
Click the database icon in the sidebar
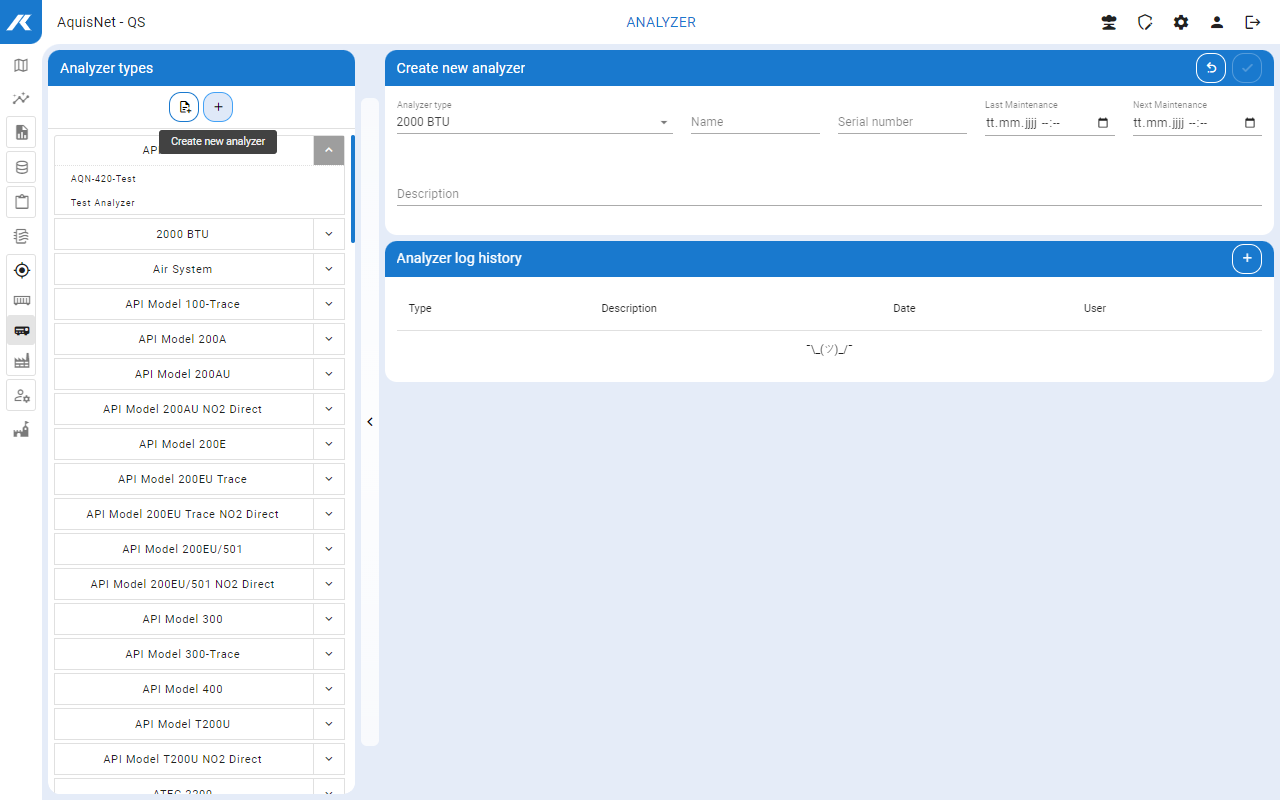click(21, 167)
